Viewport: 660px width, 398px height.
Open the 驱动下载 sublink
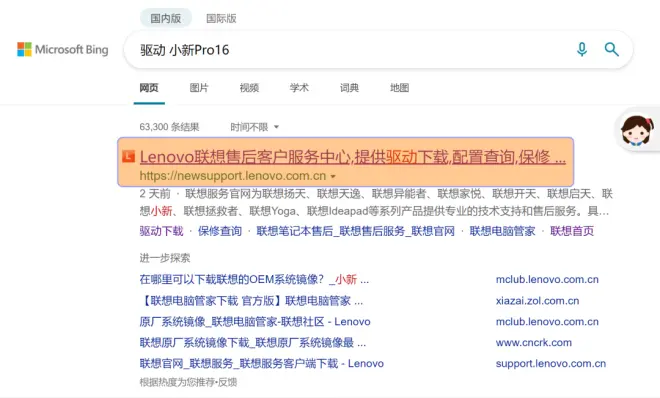pos(162,231)
